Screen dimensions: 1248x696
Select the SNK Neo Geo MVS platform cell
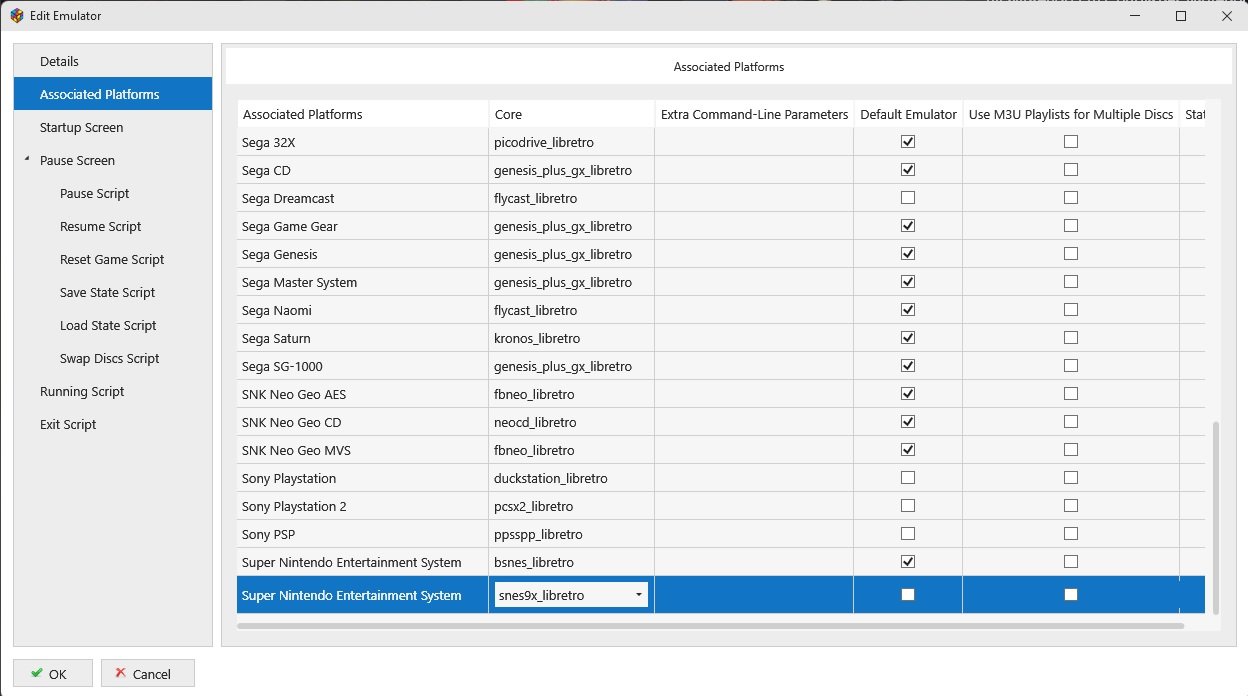point(363,450)
